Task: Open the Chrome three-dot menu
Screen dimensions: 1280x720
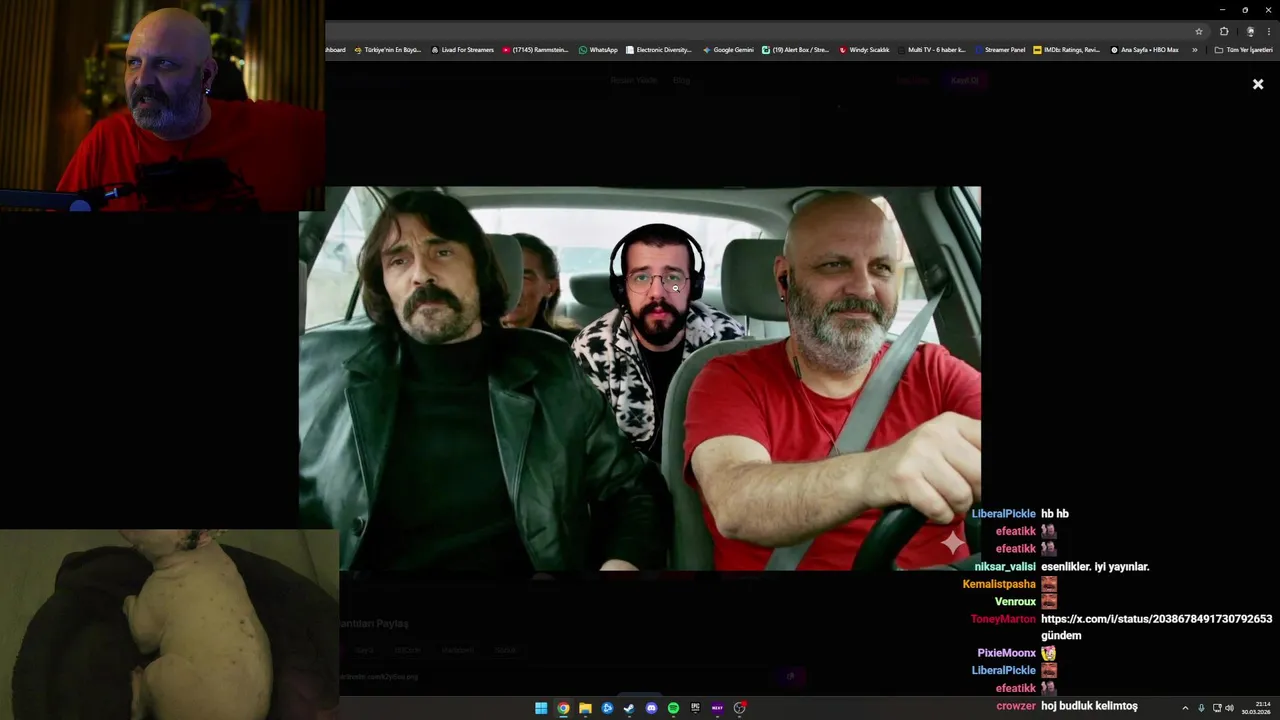Action: click(1269, 31)
